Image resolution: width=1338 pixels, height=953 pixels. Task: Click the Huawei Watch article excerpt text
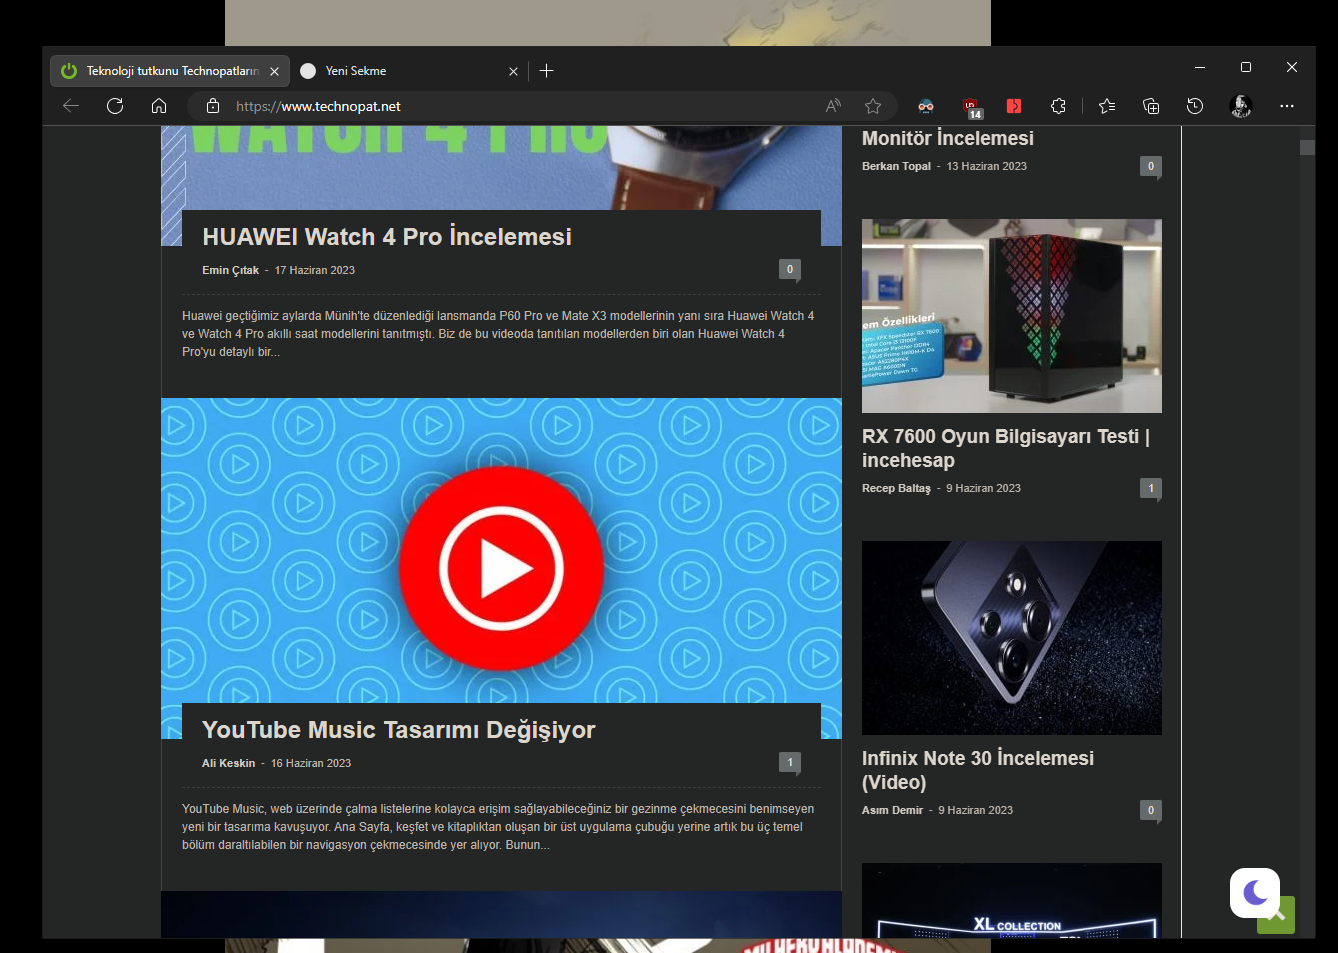point(498,334)
